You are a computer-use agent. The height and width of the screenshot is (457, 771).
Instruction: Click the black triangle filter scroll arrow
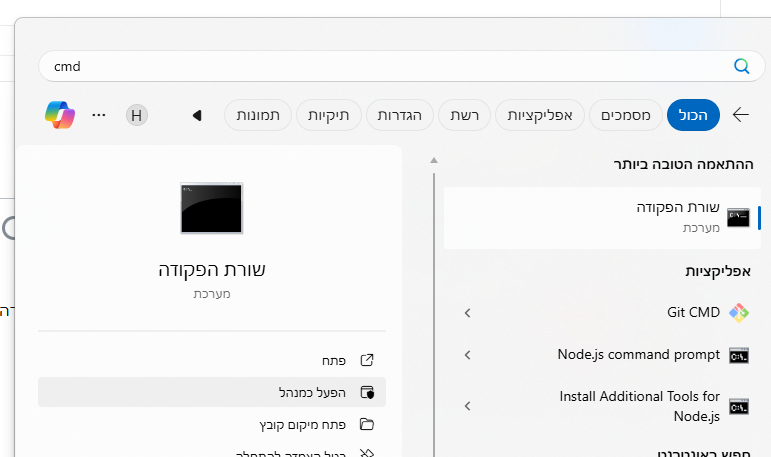coord(197,116)
